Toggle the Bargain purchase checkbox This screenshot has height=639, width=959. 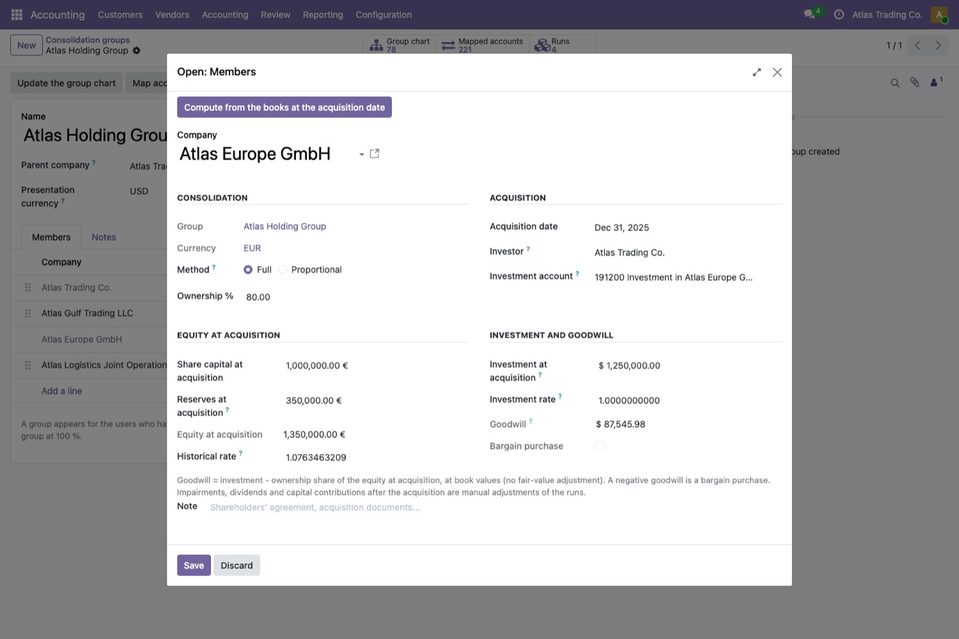coord(600,446)
